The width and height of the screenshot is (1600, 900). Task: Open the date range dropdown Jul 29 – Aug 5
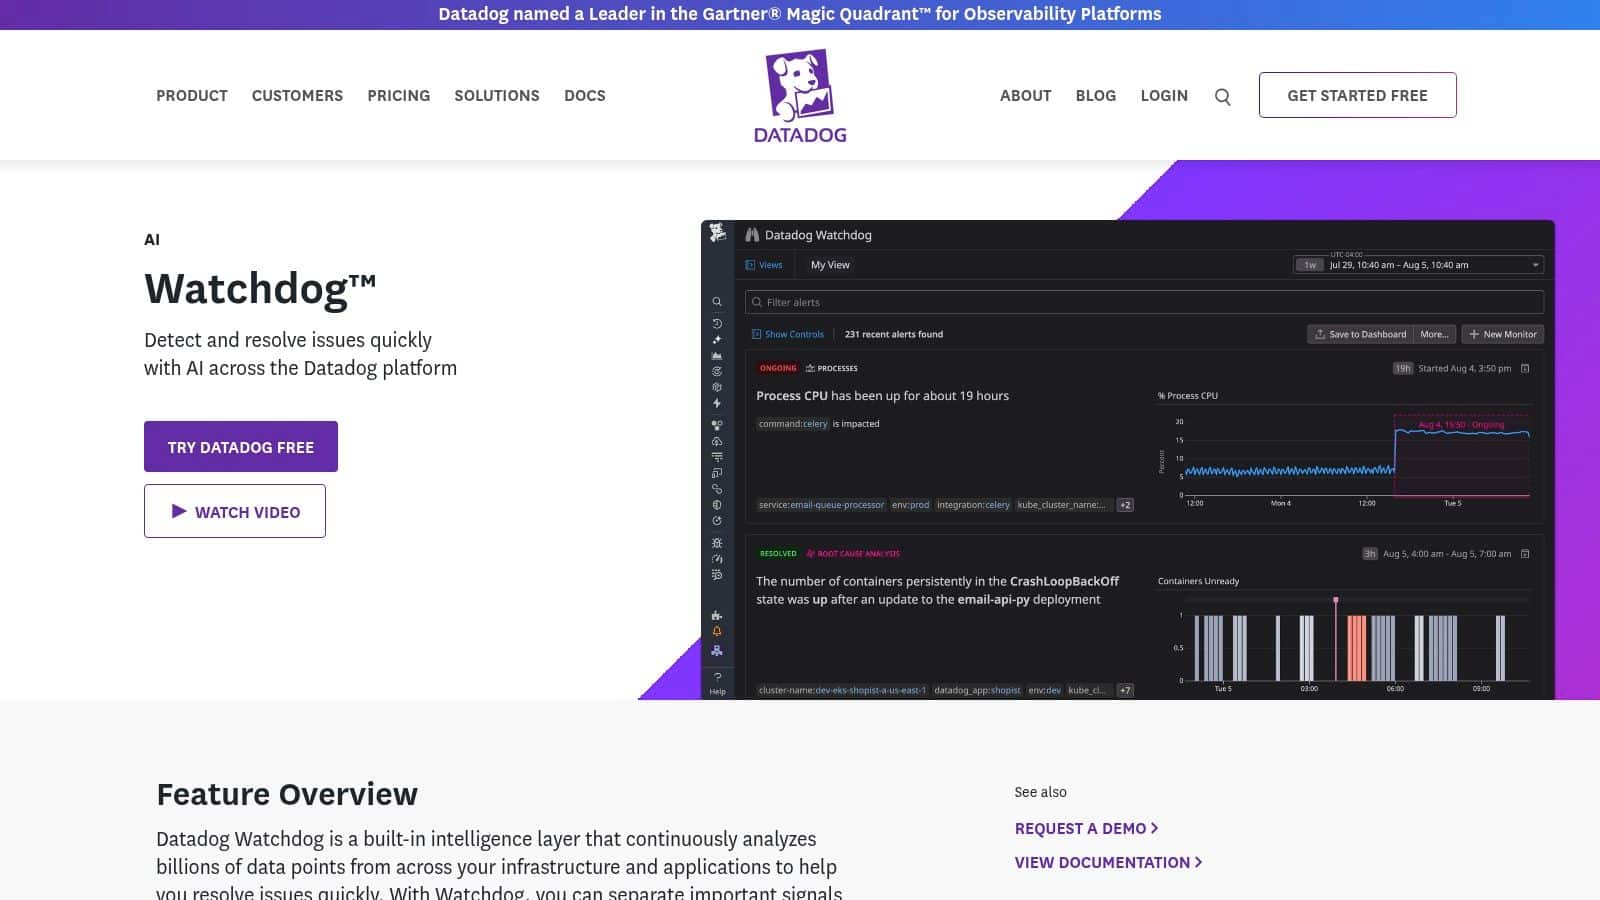point(1418,265)
